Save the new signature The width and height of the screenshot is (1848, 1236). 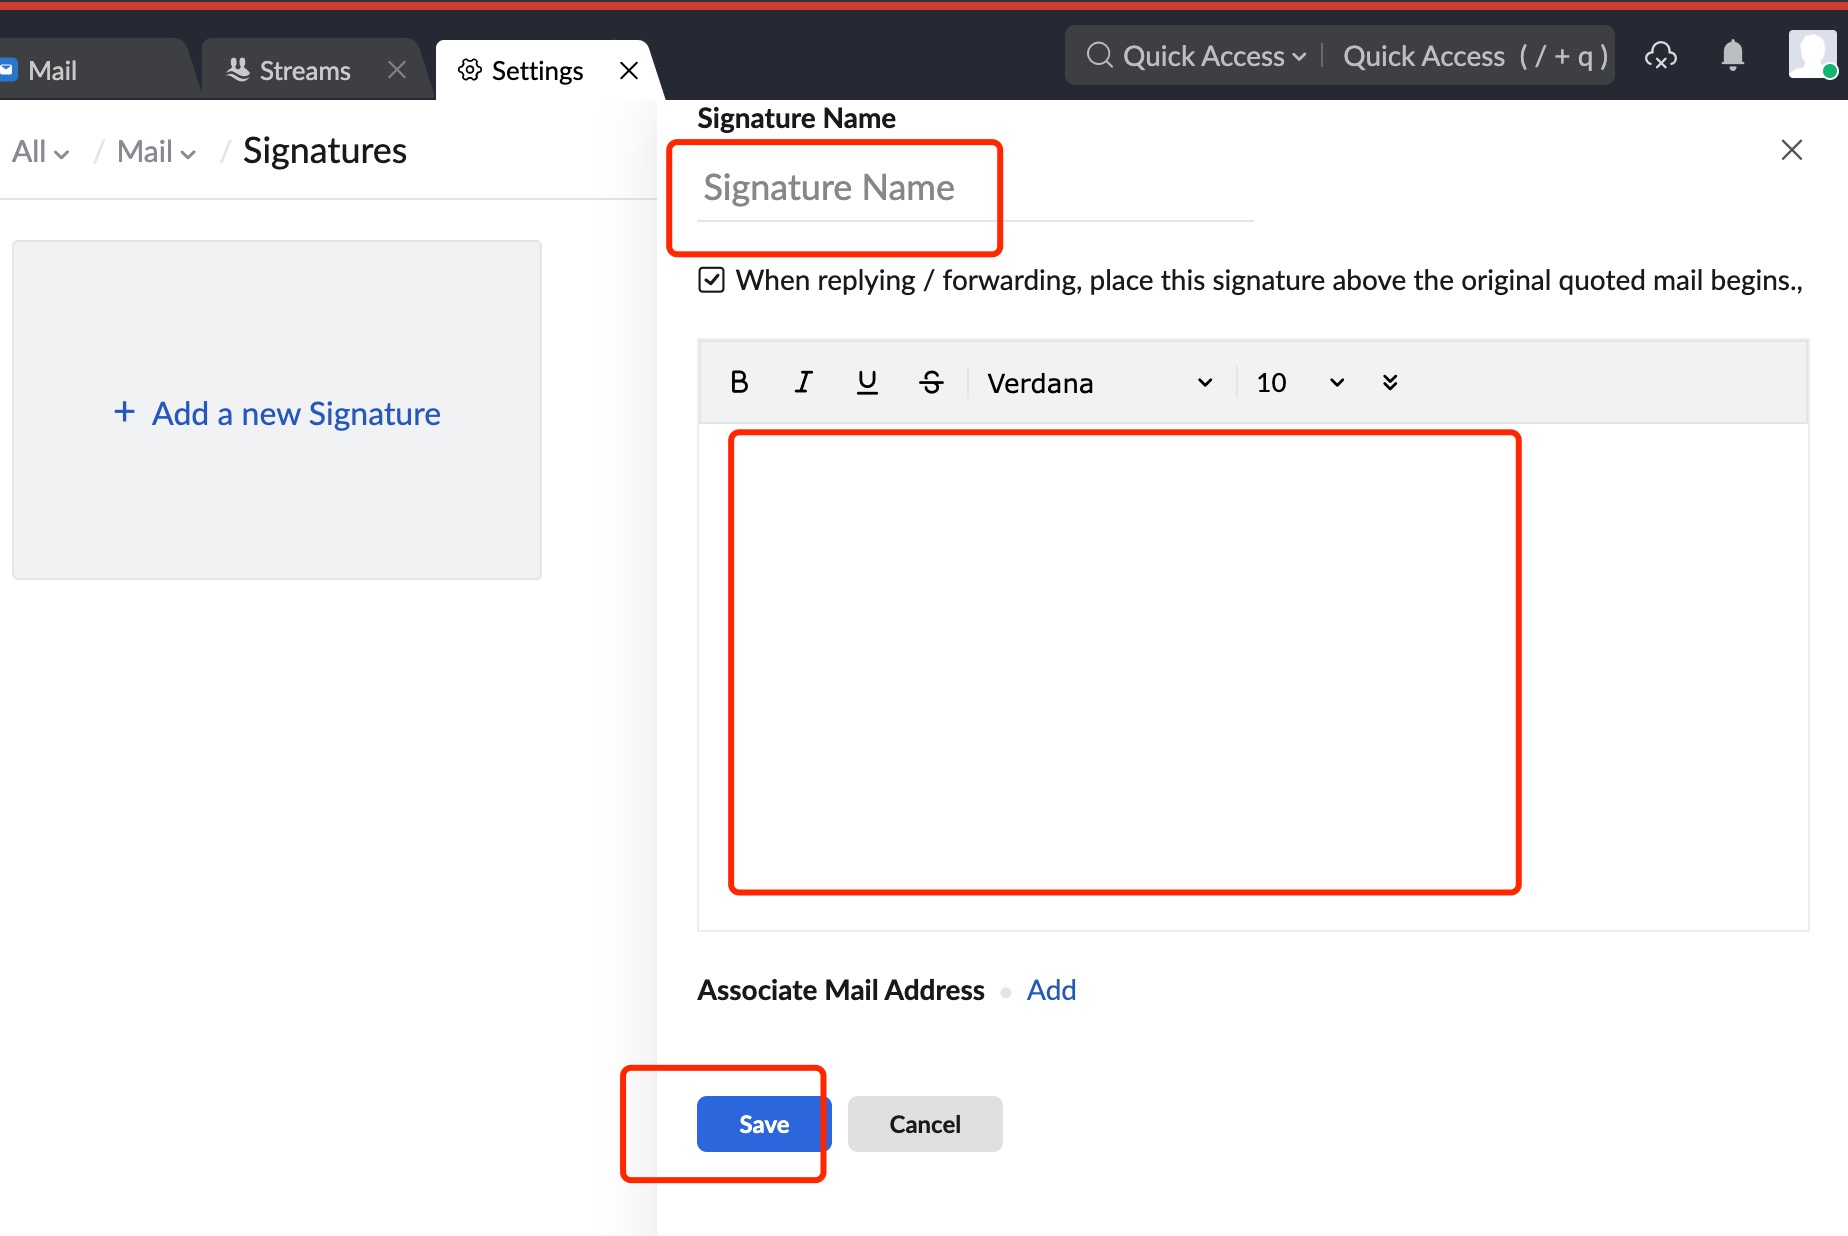coord(762,1123)
